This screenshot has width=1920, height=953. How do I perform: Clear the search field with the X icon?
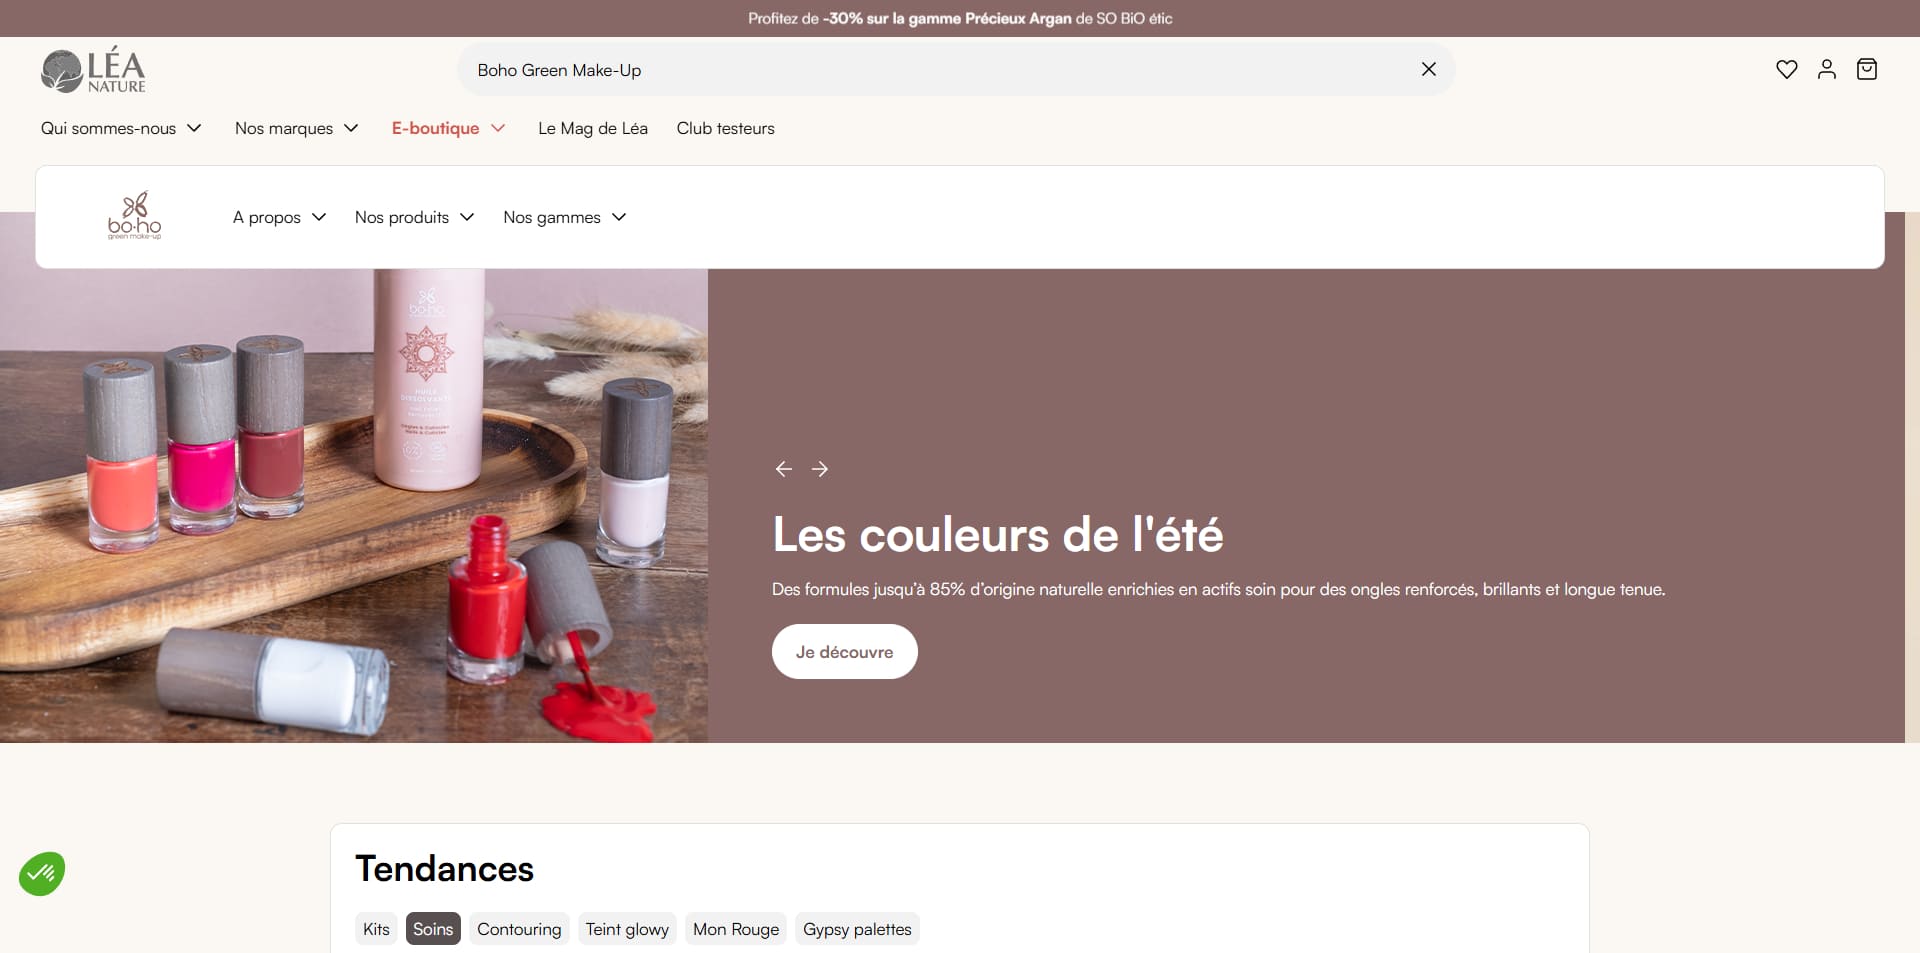(x=1428, y=69)
